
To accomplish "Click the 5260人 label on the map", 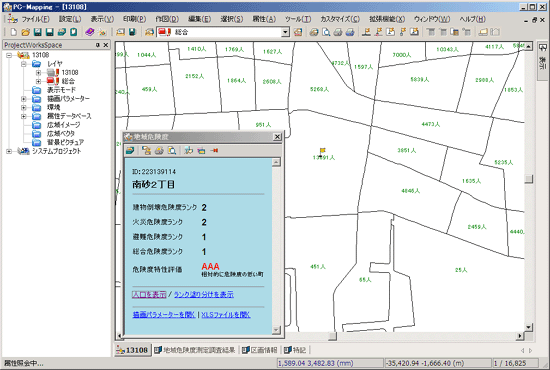I will 320,89.
